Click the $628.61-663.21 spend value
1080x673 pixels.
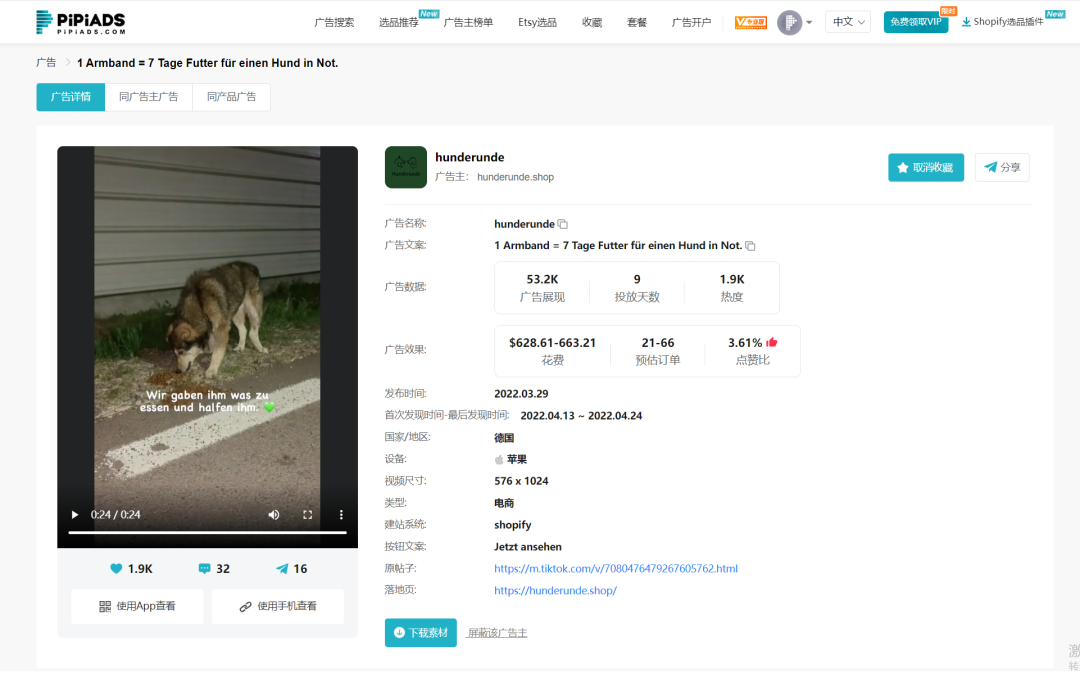552,343
